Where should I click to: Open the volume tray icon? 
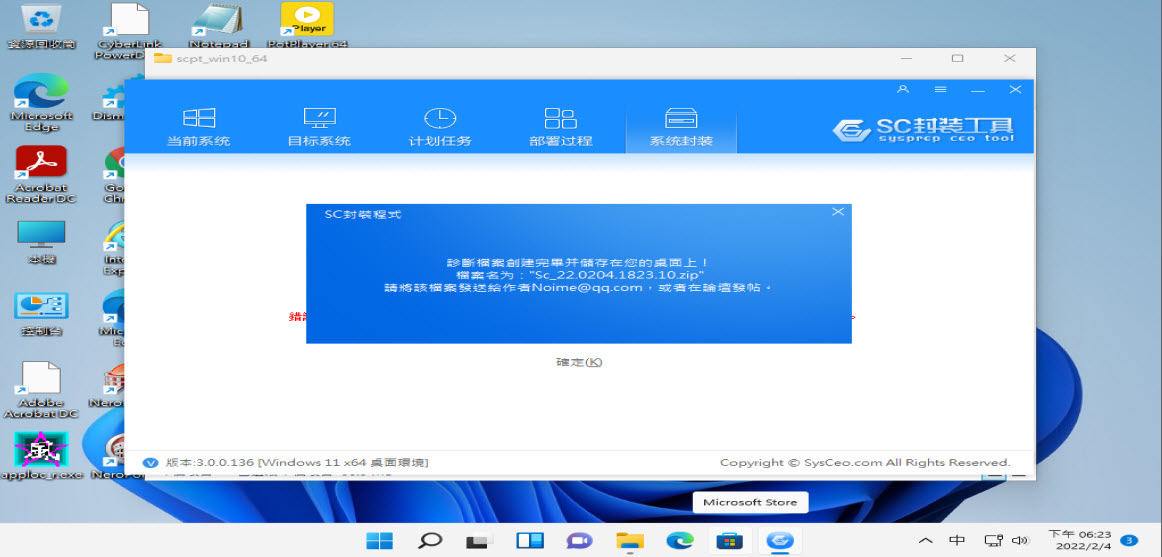1020,540
